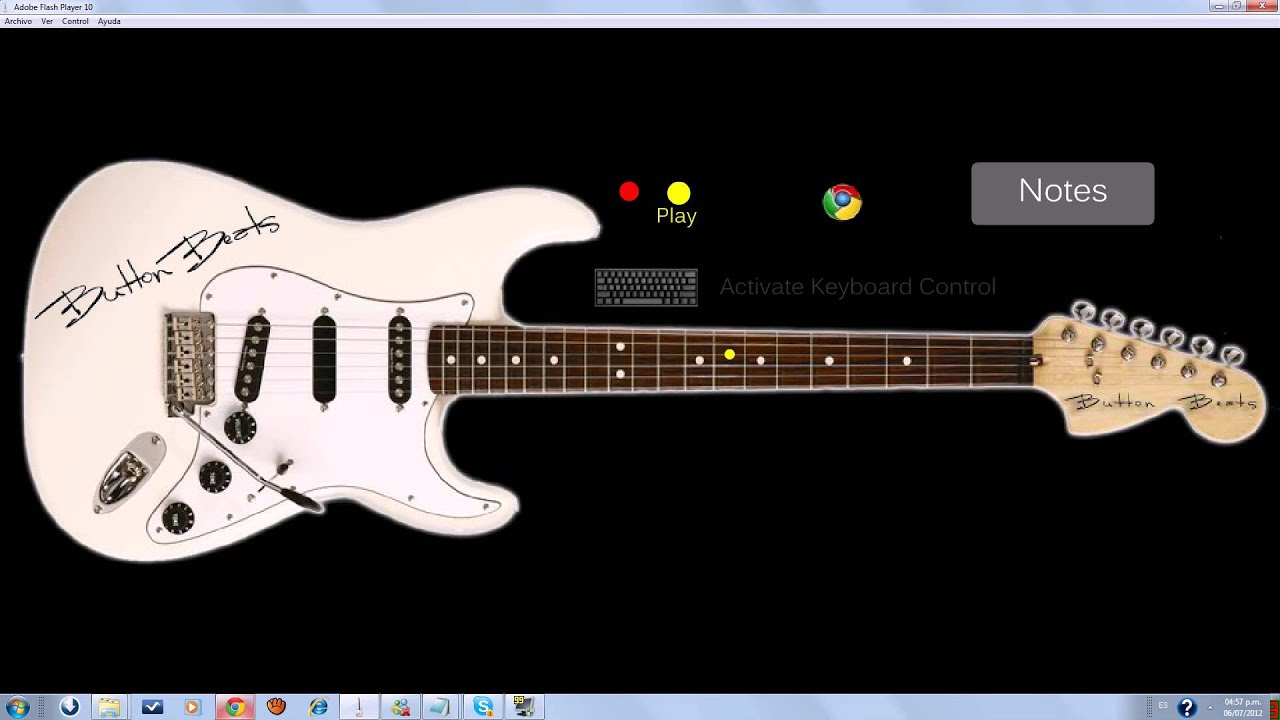Screen dimensions: 1280x720
Task: Open the Windows Start menu
Action: click(17, 707)
